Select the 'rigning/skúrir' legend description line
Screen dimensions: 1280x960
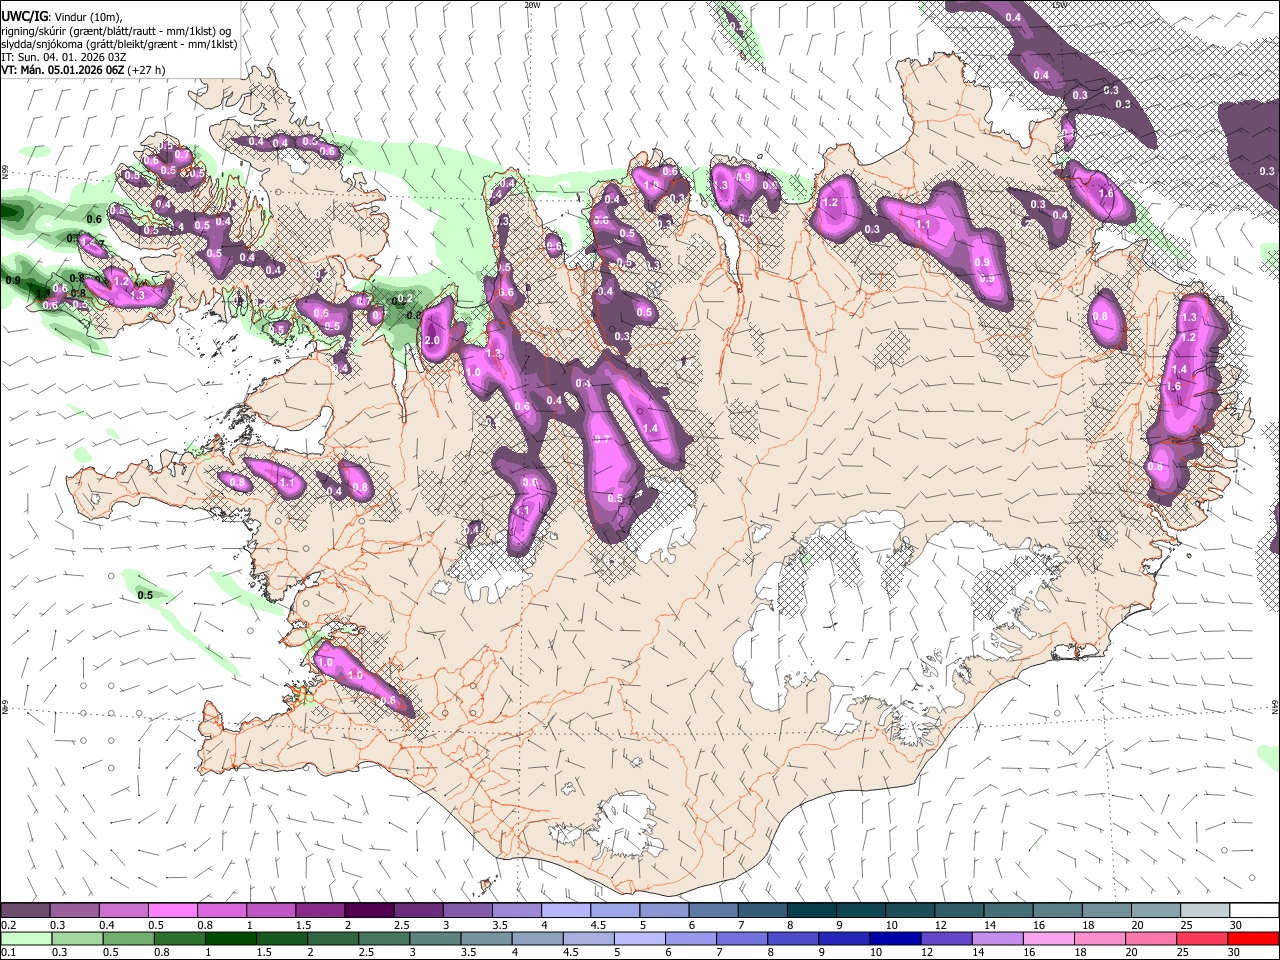[117, 31]
